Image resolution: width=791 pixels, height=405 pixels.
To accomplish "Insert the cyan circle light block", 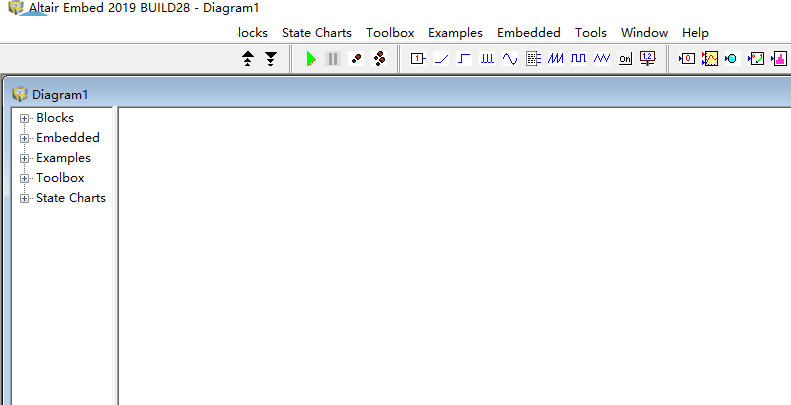I will pos(730,59).
